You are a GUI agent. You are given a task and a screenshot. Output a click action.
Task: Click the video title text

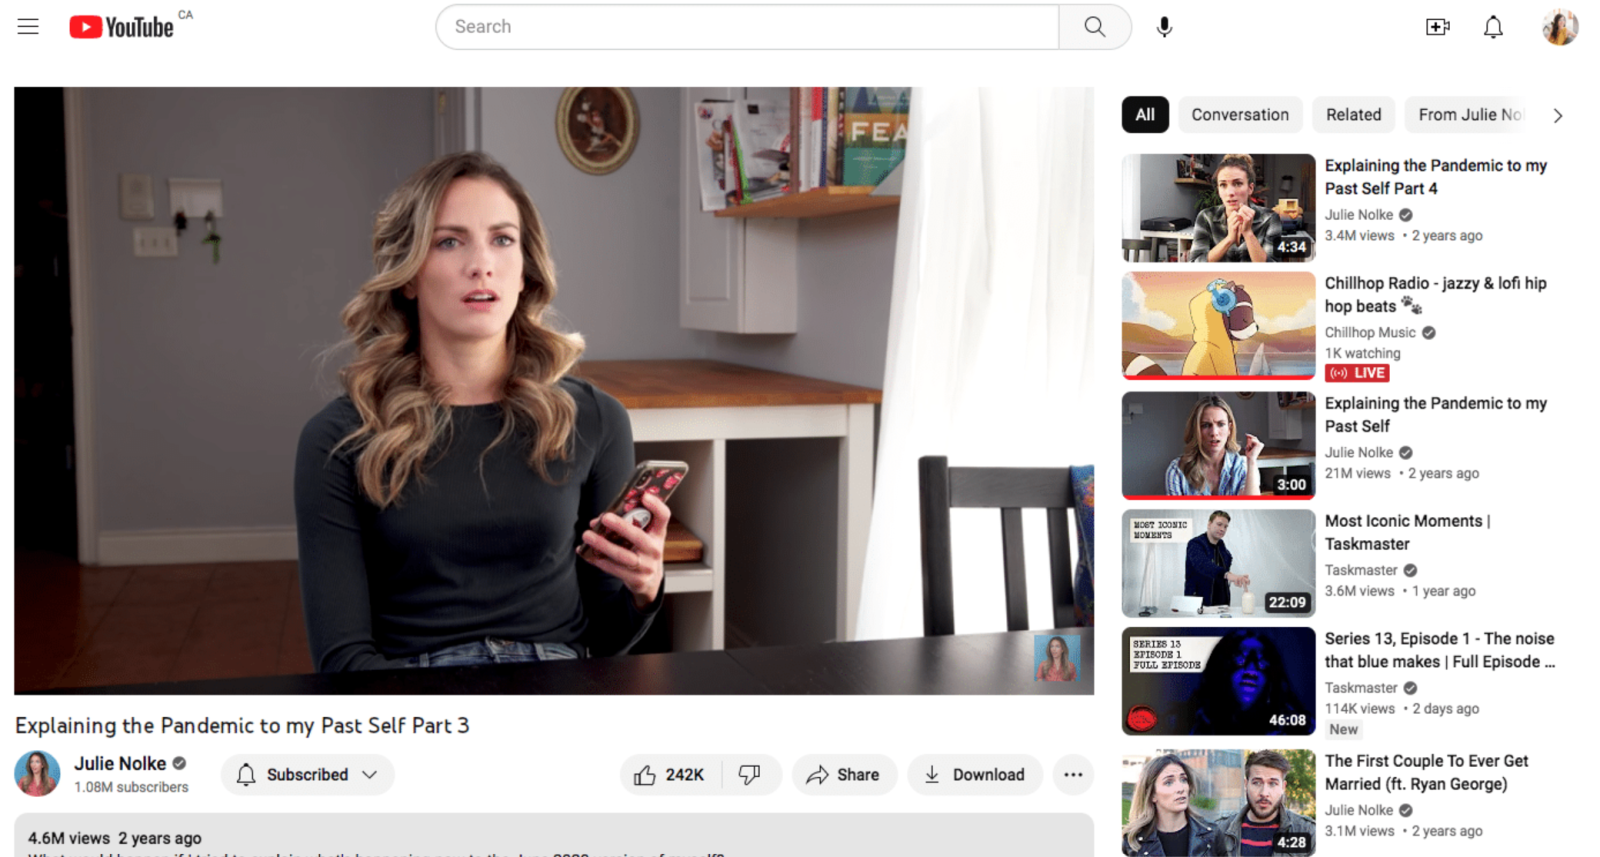242,725
